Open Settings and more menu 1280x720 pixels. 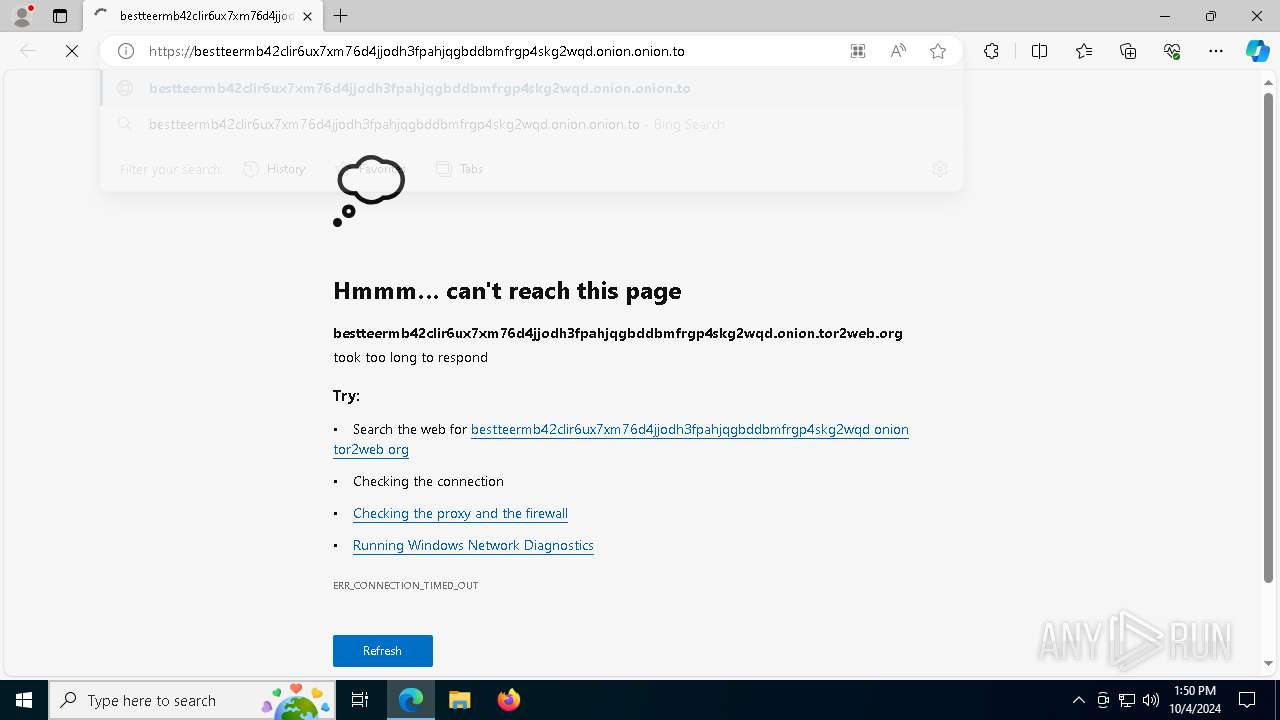point(1216,51)
